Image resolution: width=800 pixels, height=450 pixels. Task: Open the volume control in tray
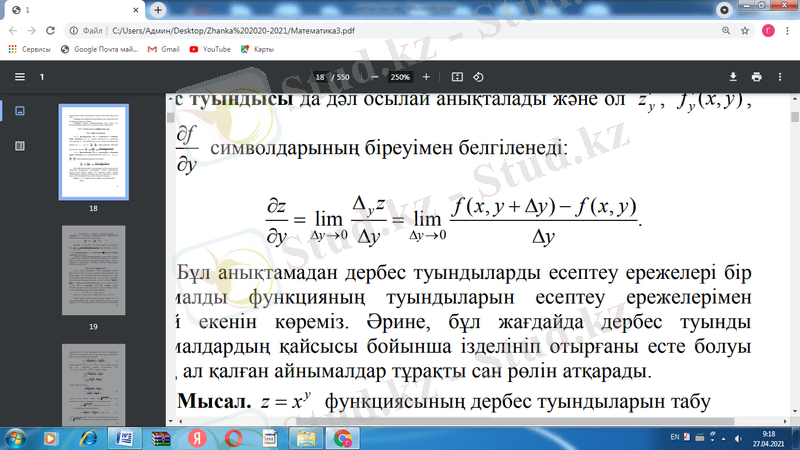point(738,438)
